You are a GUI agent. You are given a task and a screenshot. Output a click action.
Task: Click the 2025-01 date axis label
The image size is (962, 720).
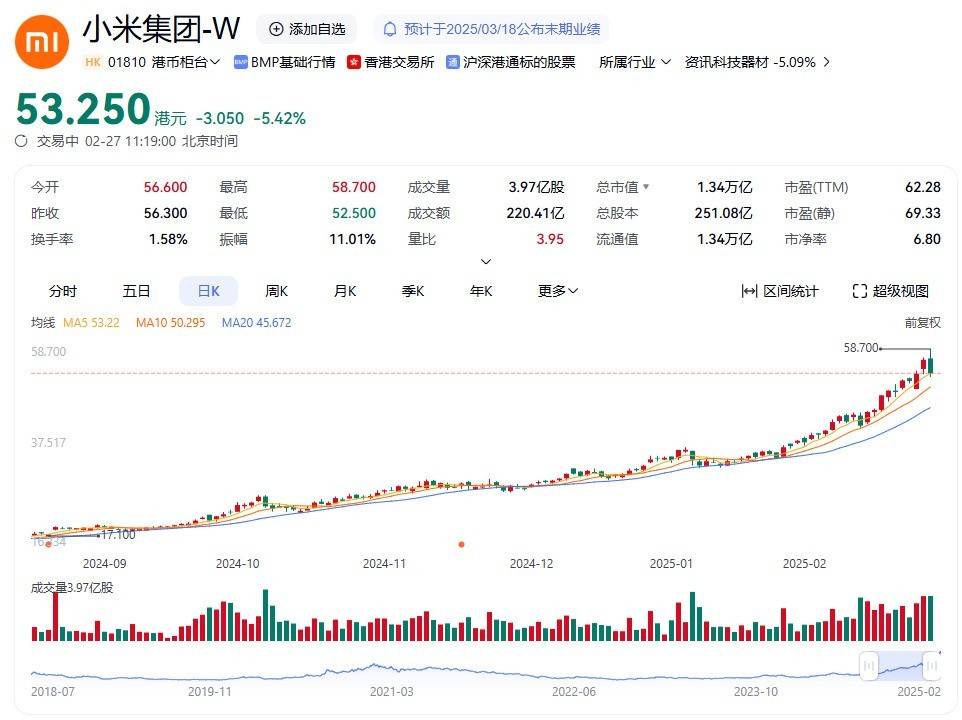click(x=671, y=564)
